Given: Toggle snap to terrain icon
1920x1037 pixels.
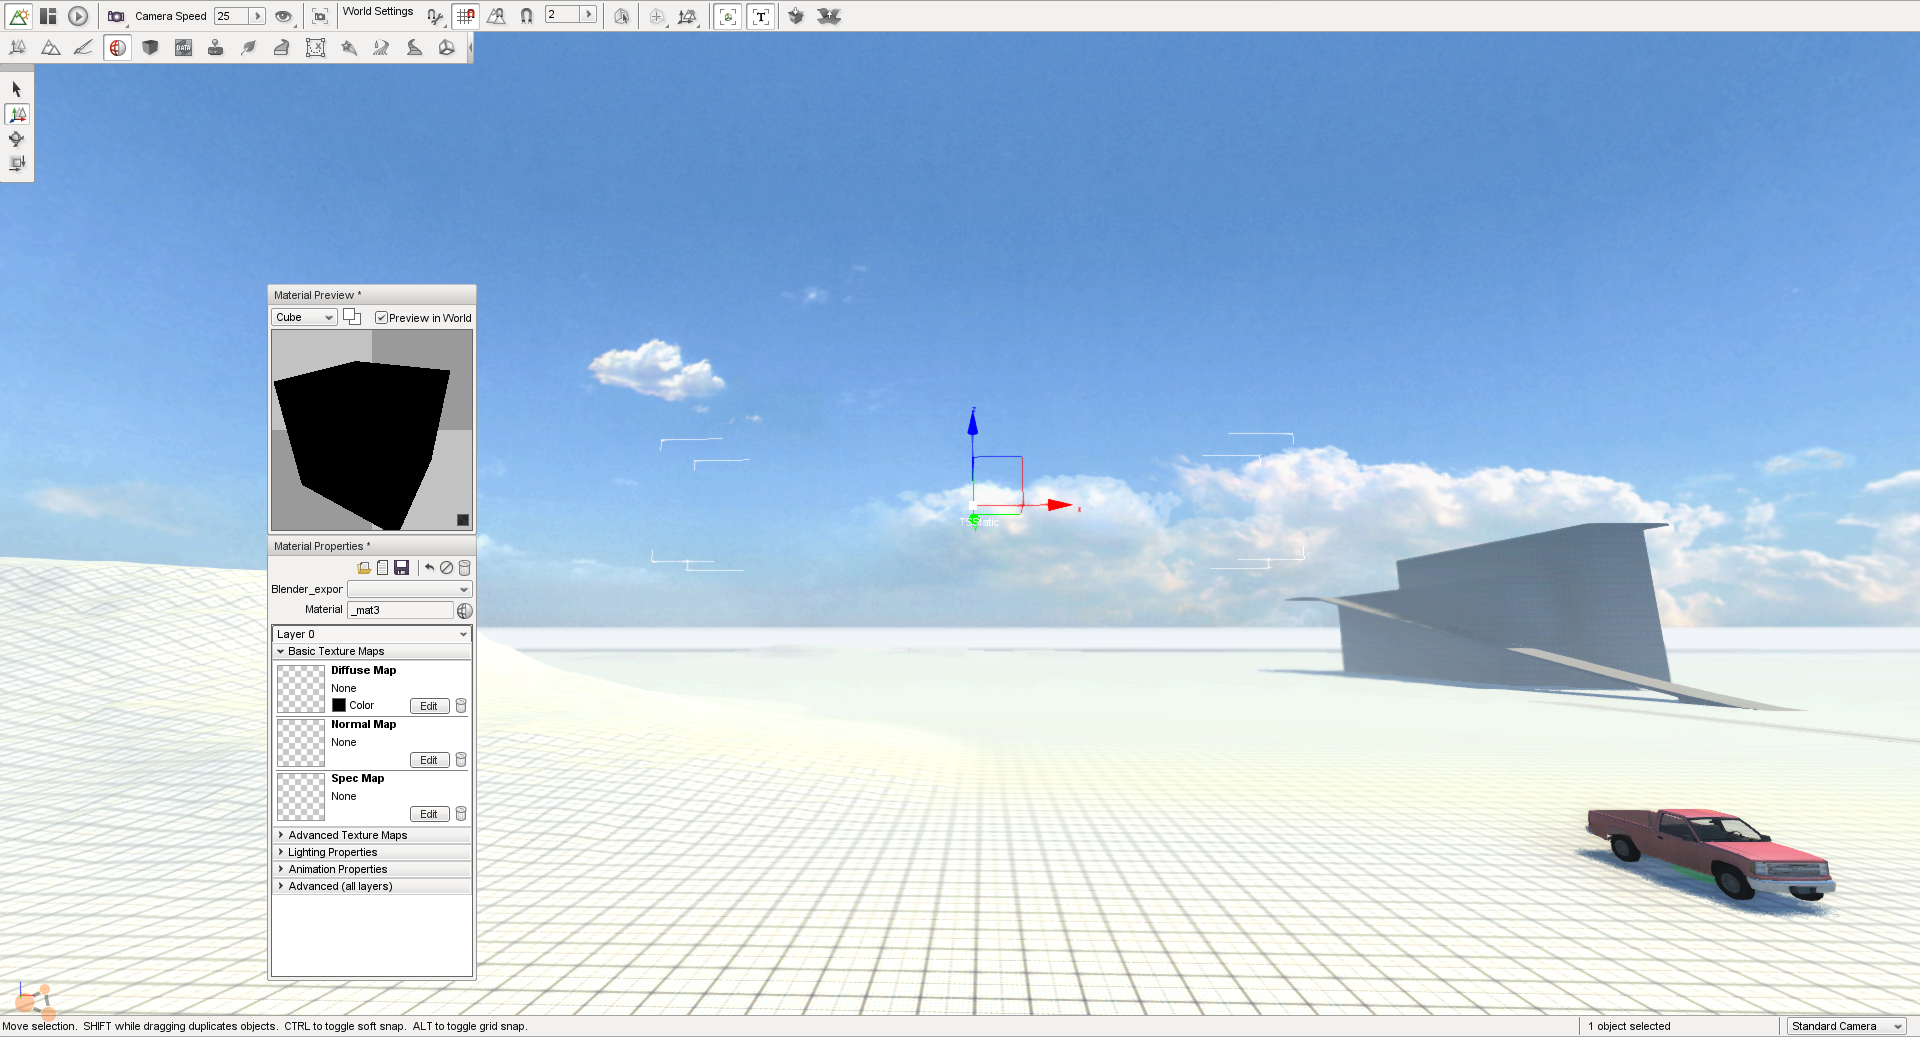Looking at the screenshot, I should pos(497,16).
